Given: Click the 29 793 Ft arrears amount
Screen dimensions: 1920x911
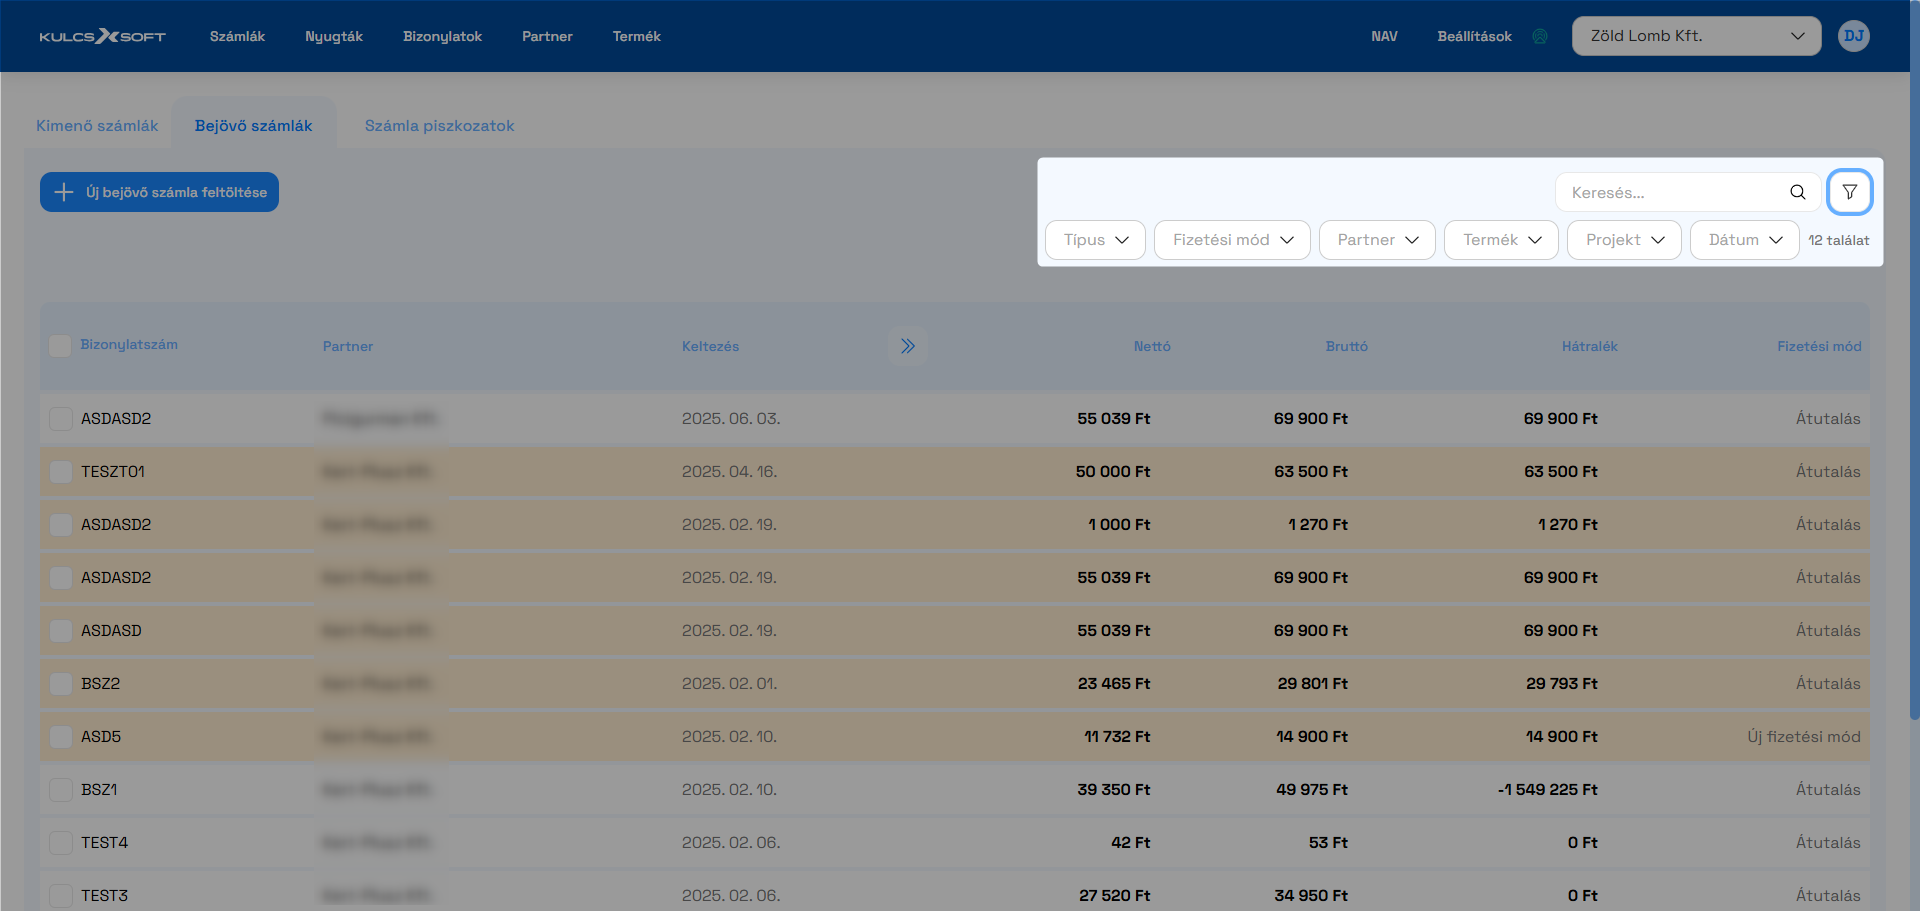Looking at the screenshot, I should (x=1562, y=684).
